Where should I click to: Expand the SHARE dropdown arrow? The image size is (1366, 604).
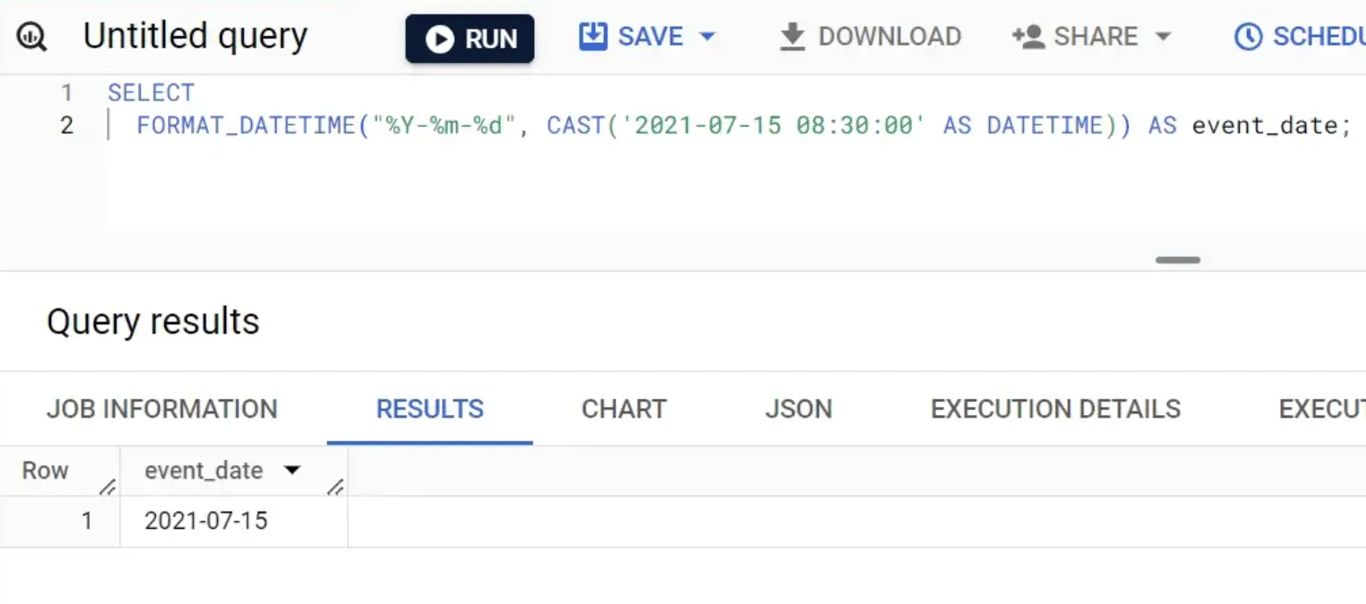click(1162, 37)
